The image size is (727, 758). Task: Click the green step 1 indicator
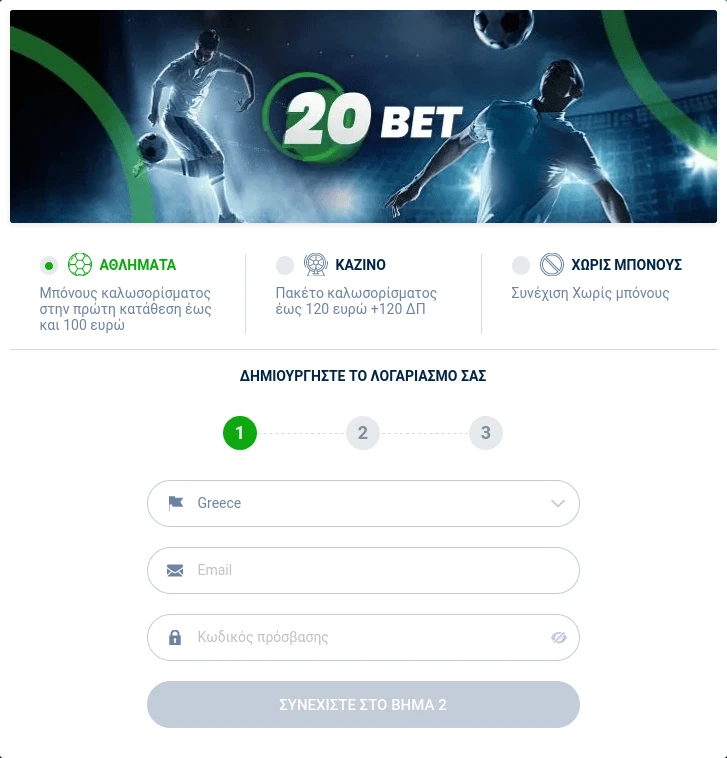pos(240,433)
